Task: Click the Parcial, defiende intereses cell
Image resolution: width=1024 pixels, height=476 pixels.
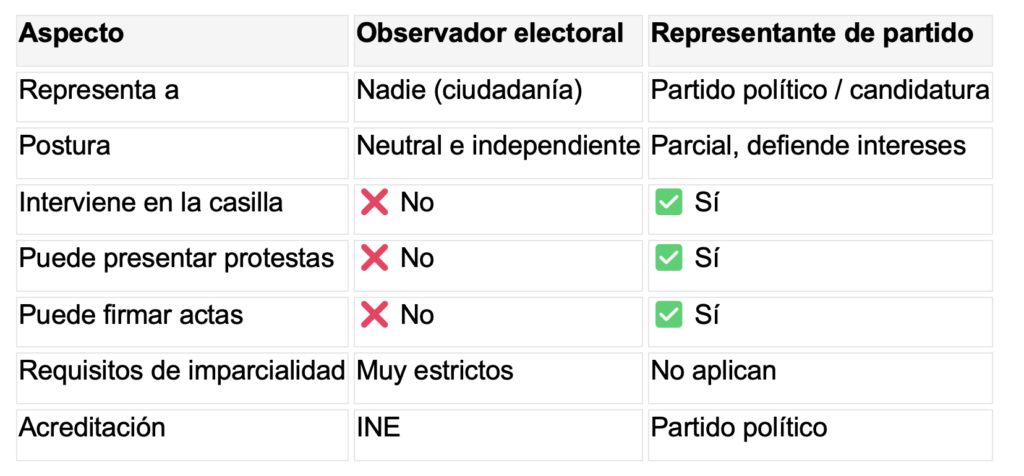Action: pos(808,146)
